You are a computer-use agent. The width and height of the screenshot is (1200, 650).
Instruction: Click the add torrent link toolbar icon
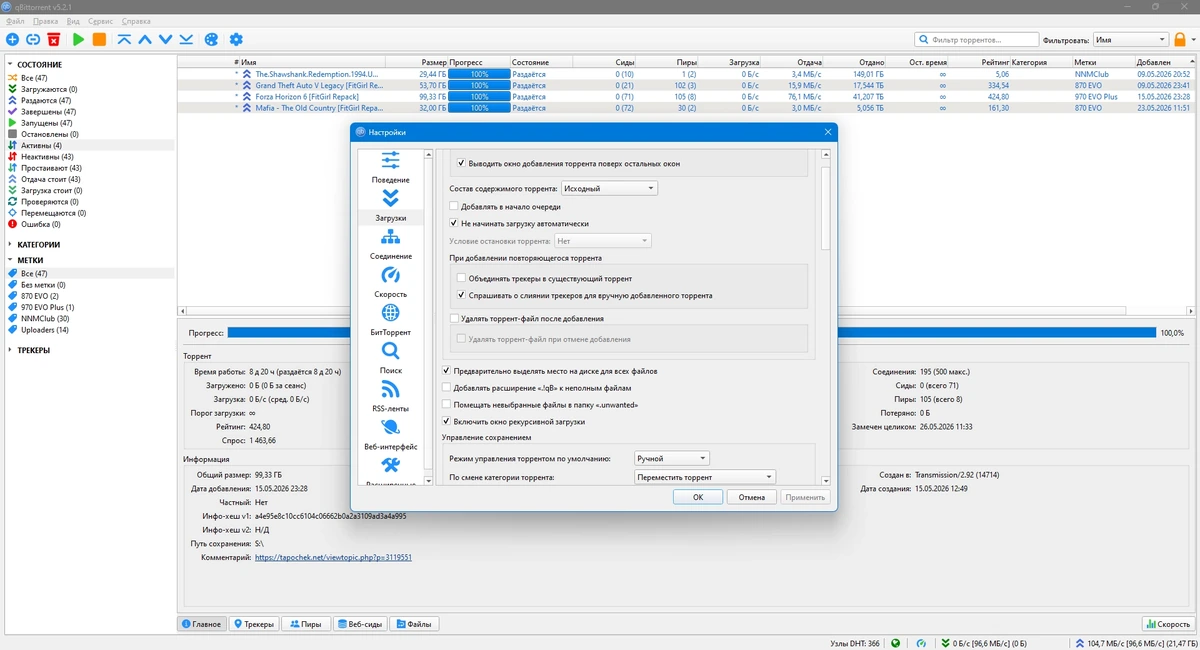(x=33, y=39)
